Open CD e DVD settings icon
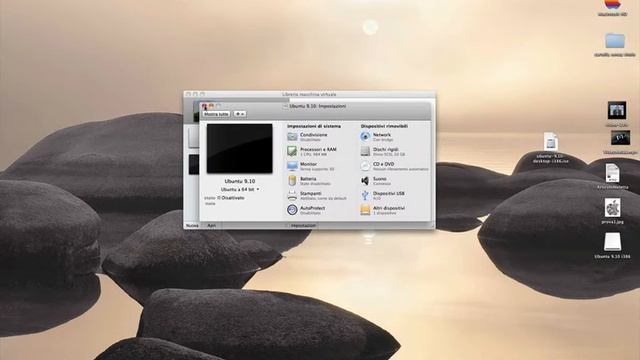The image size is (640, 360). pyautogui.click(x=365, y=166)
